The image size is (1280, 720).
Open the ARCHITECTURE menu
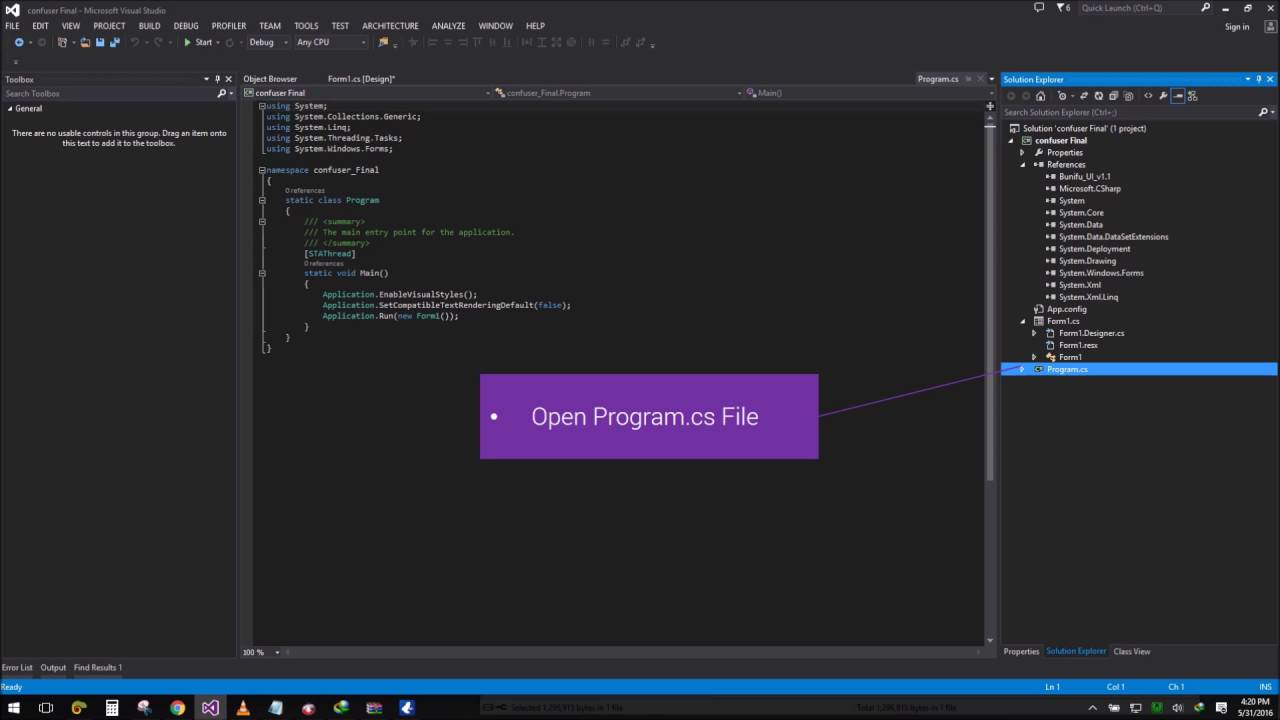390,26
